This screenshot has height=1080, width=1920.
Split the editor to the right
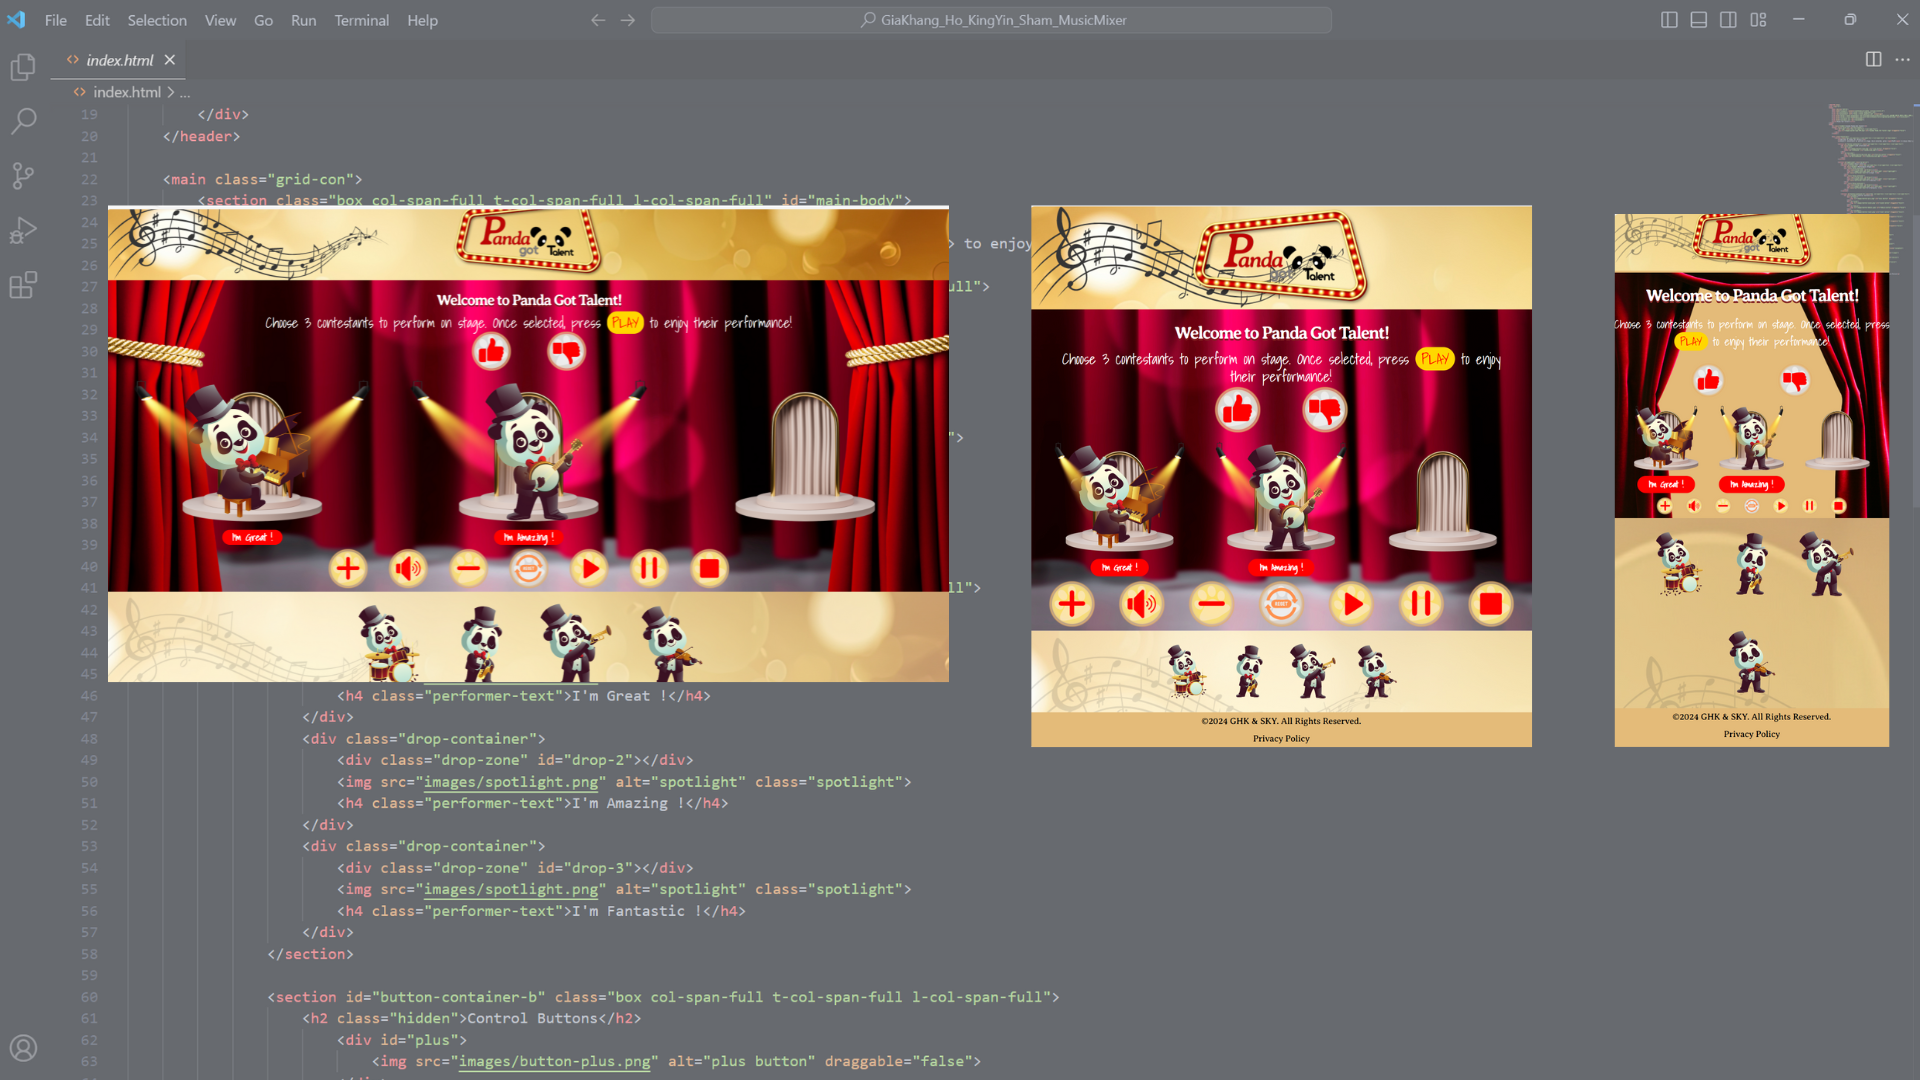(x=1873, y=60)
